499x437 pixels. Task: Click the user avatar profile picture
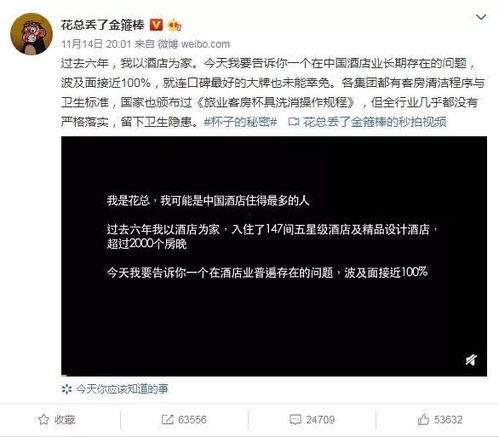tap(31, 34)
